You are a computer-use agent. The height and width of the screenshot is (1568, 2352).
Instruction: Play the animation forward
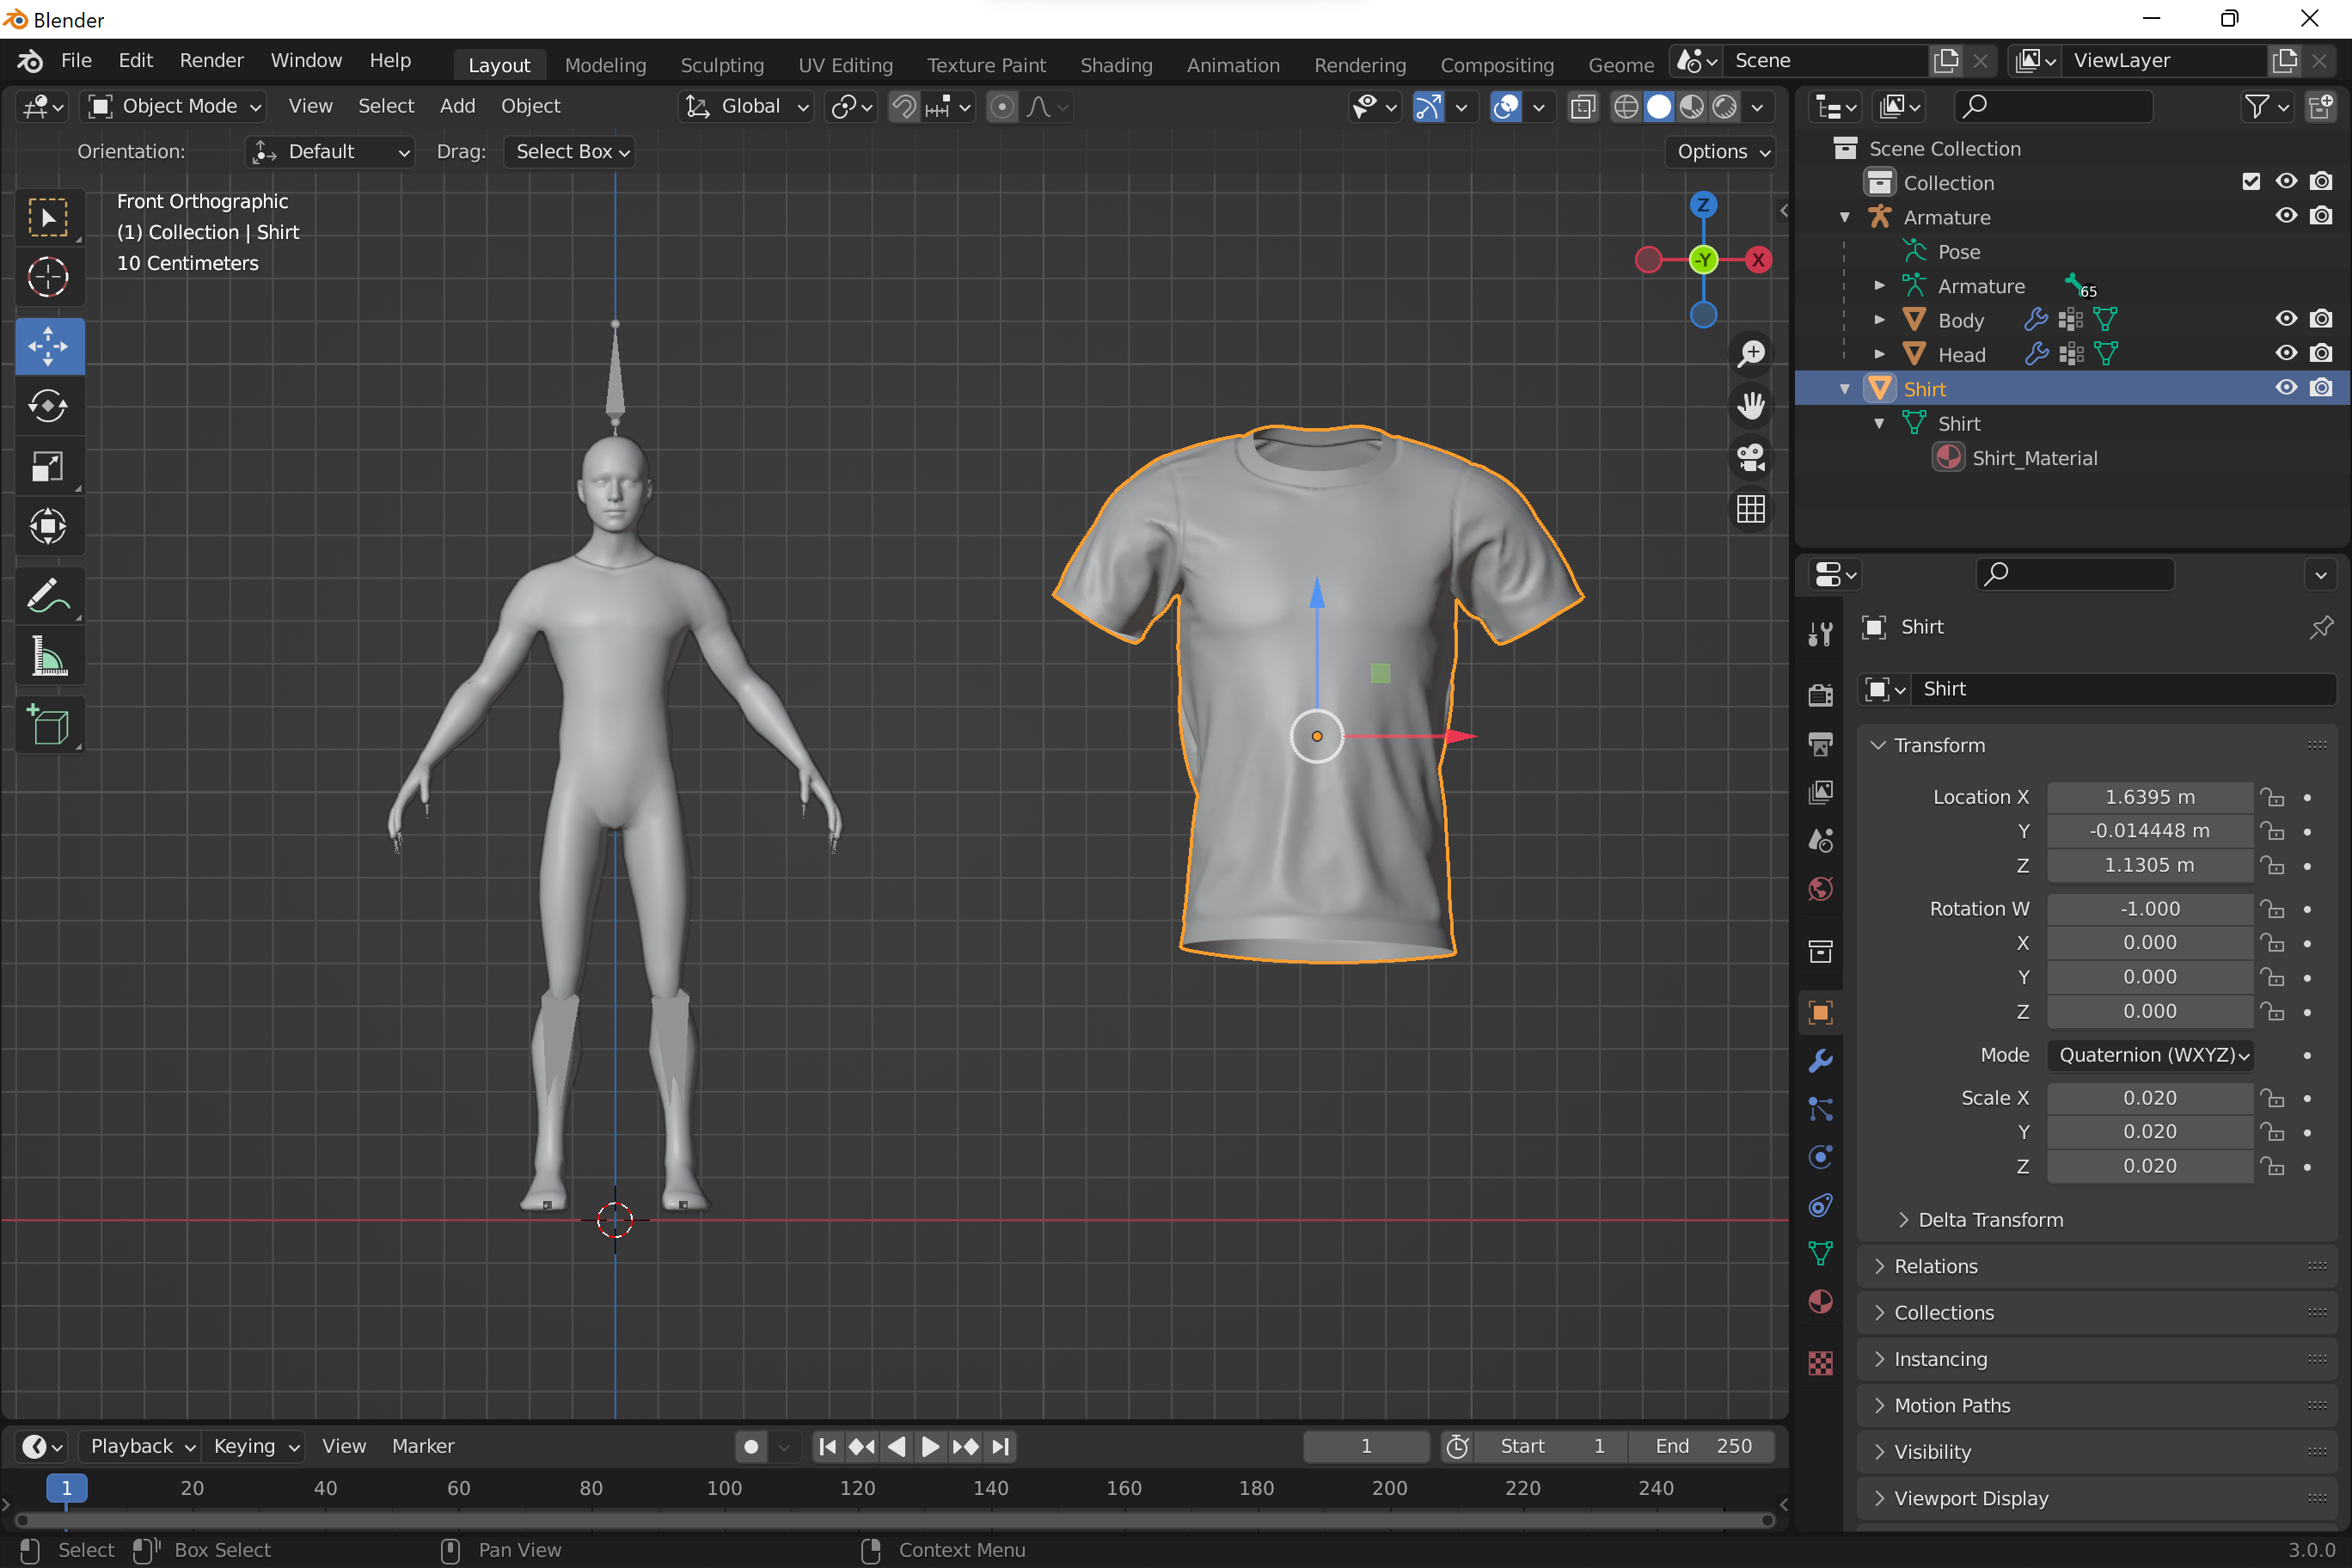pos(930,1446)
